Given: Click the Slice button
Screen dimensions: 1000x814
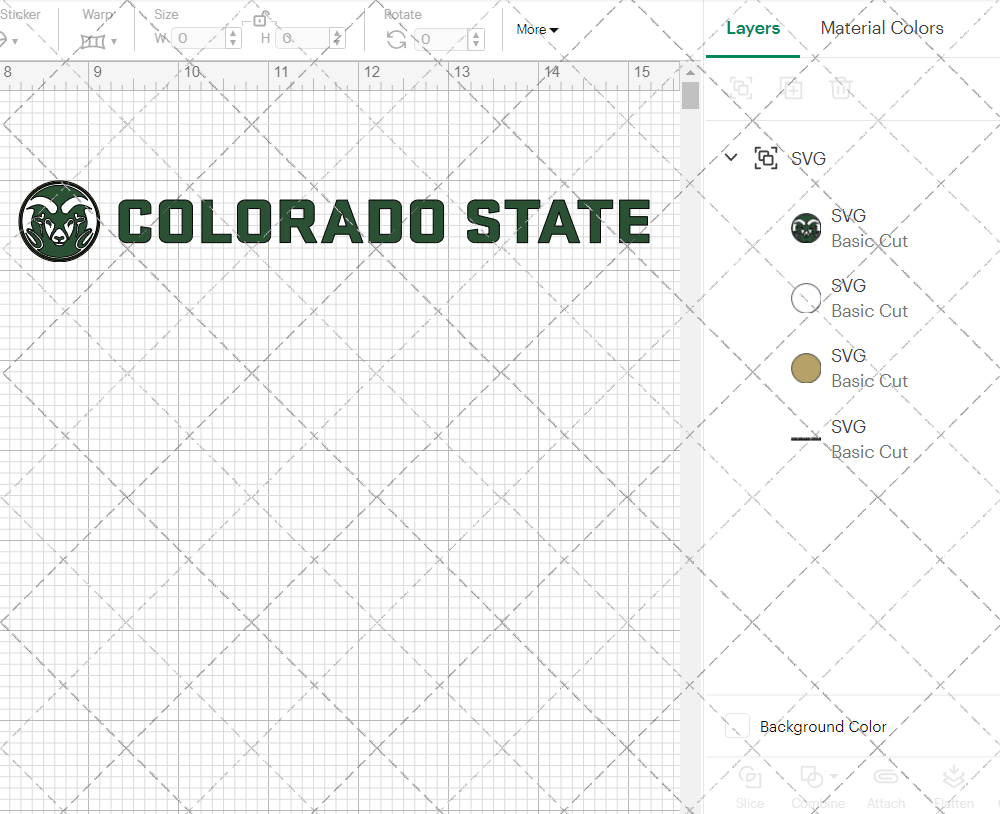Looking at the screenshot, I should (x=749, y=788).
